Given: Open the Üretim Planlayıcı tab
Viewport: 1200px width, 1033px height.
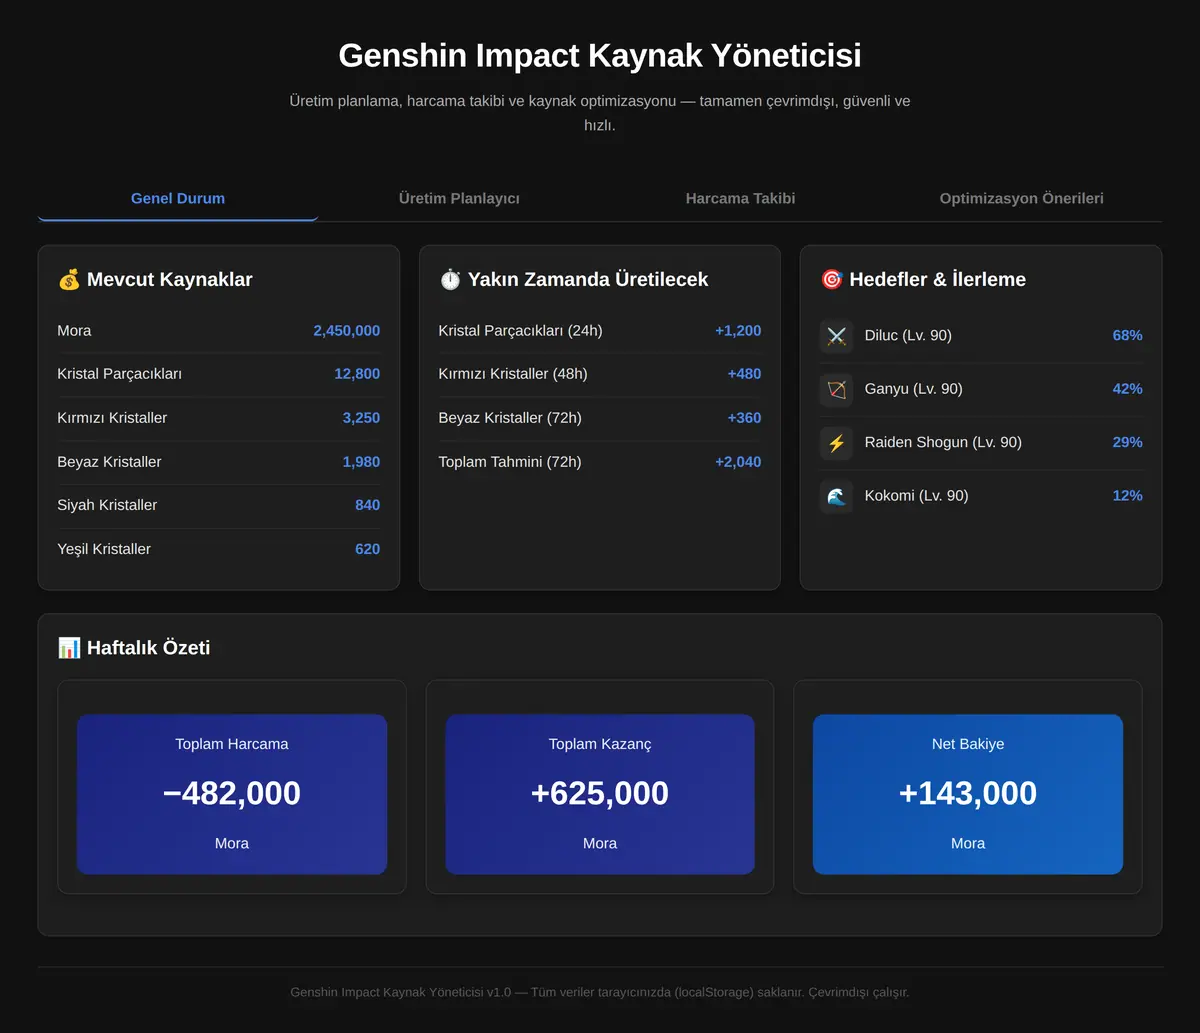Looking at the screenshot, I should click(459, 198).
